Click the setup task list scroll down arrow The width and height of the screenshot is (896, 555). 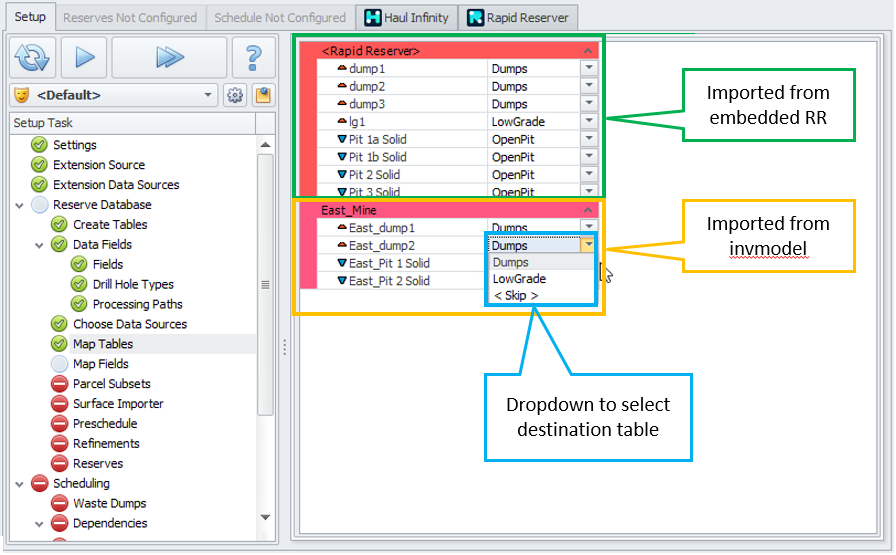click(265, 517)
